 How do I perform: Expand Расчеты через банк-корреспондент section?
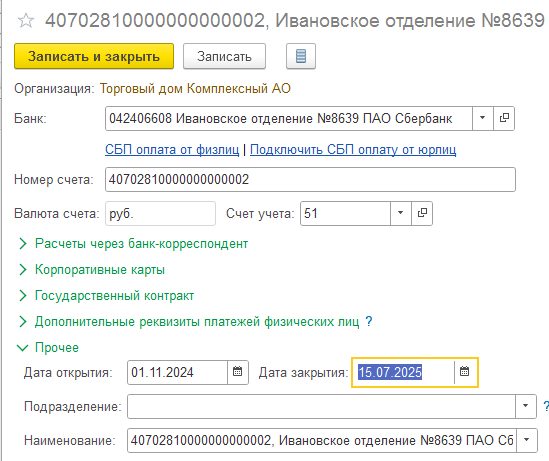coord(133,244)
